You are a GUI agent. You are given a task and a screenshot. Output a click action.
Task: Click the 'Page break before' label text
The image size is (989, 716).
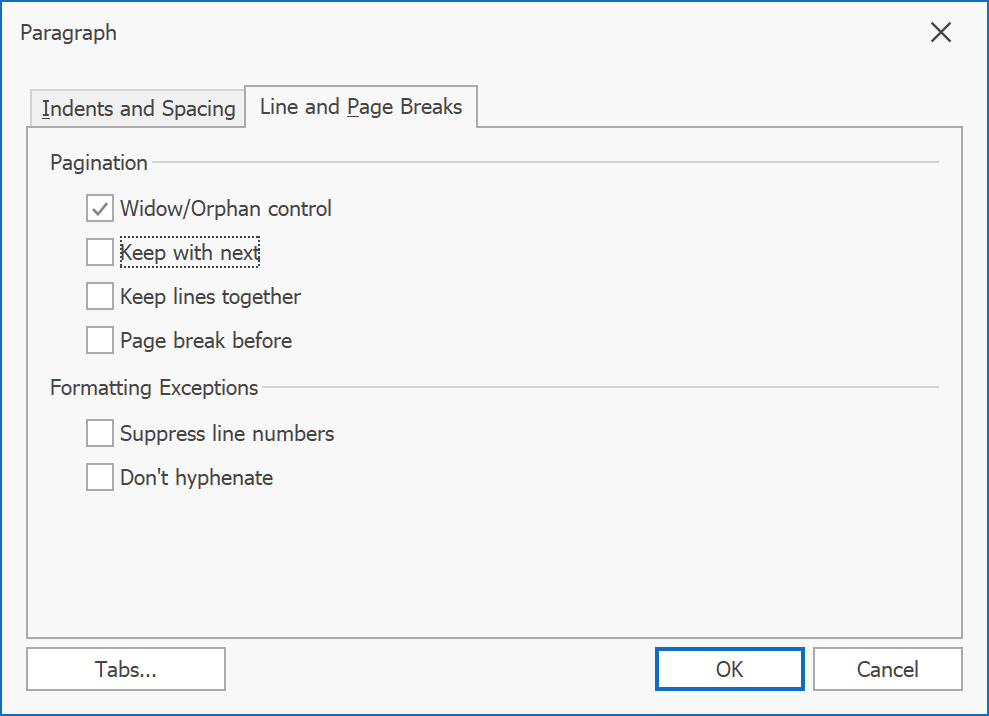[206, 341]
